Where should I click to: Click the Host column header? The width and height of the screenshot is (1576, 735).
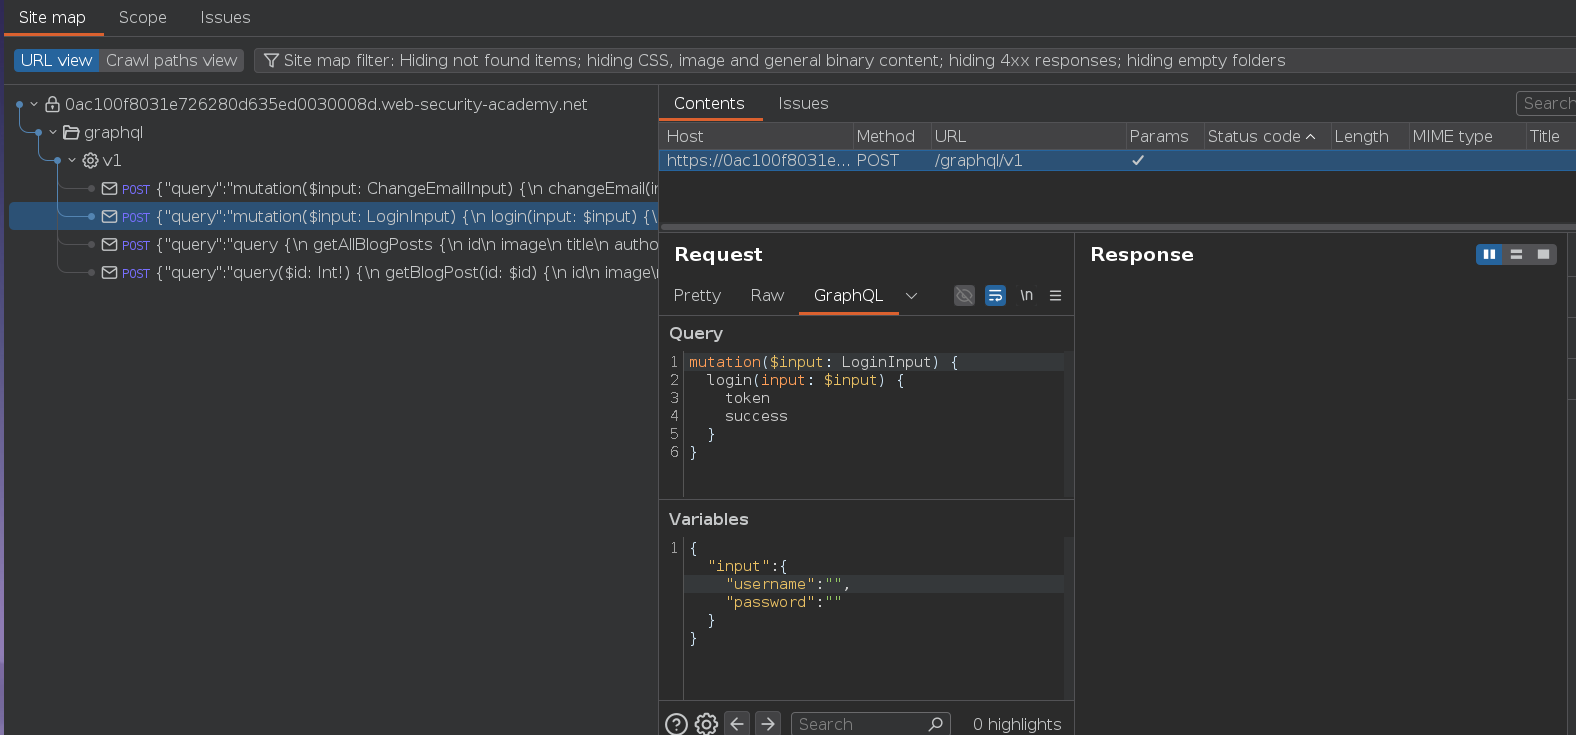[x=755, y=136]
